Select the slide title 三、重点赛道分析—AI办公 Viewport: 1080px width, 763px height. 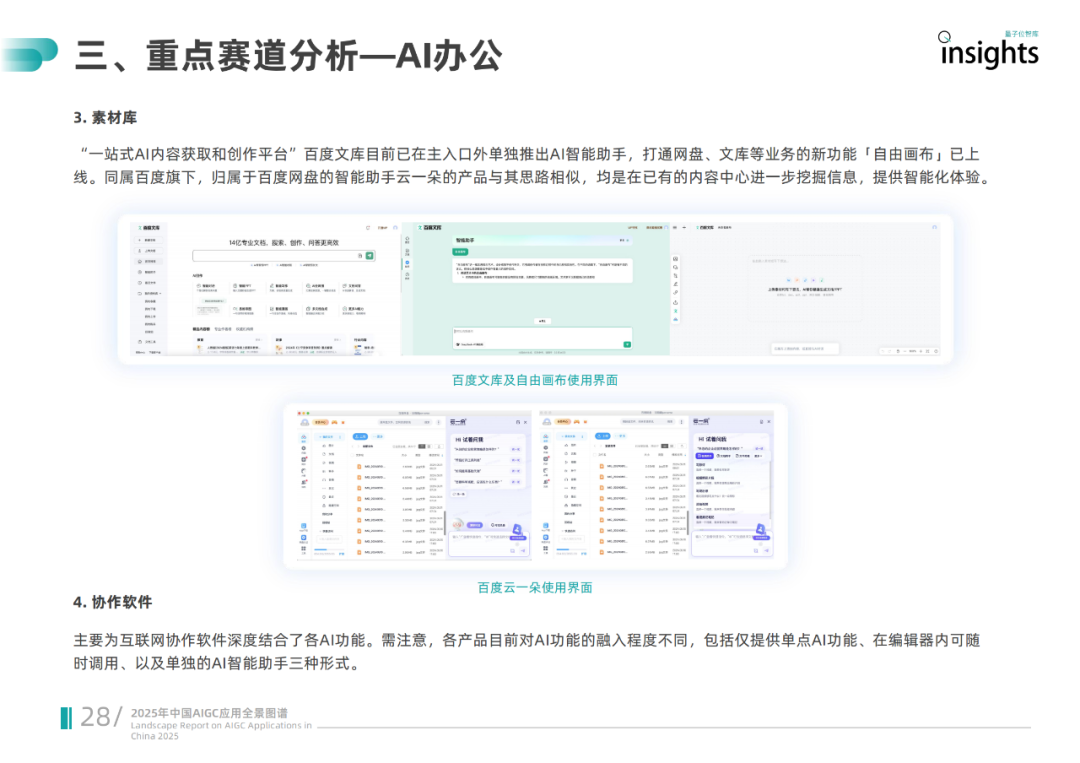(x=289, y=56)
